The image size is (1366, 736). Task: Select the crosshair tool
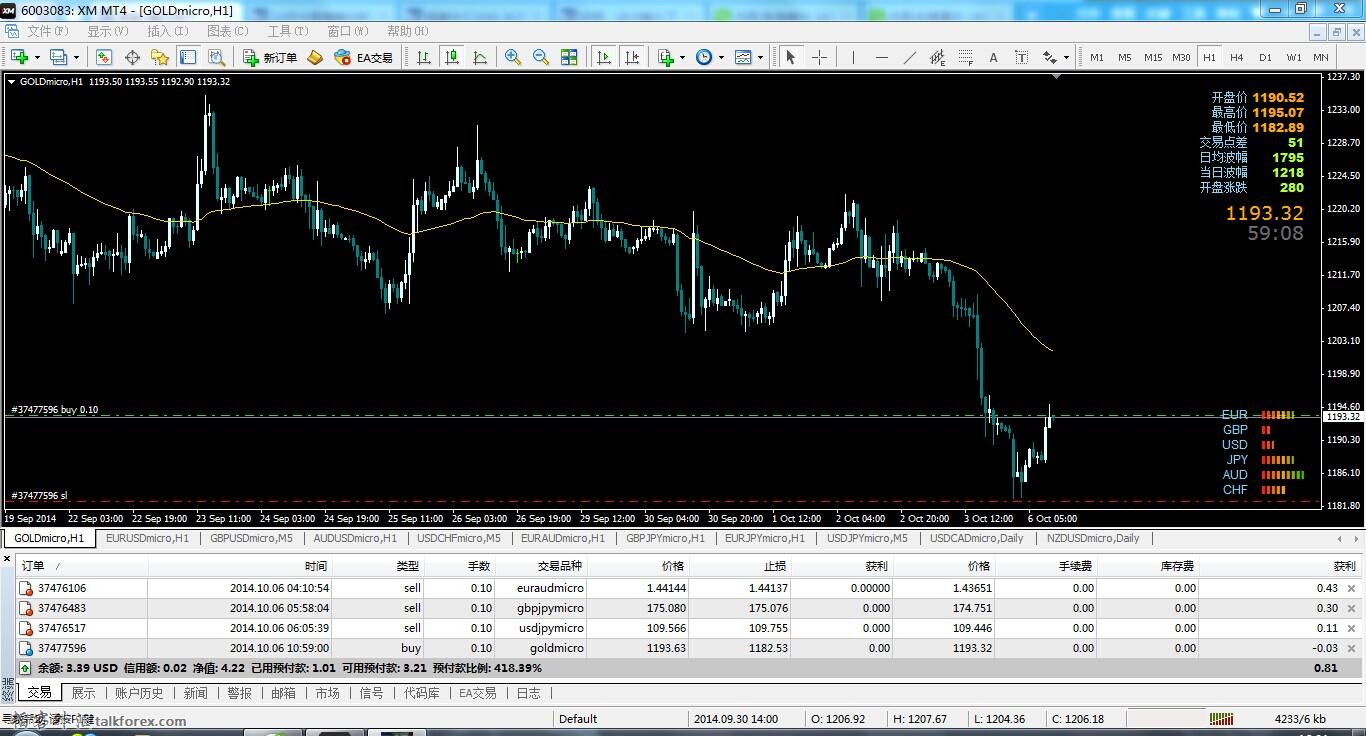coord(819,57)
